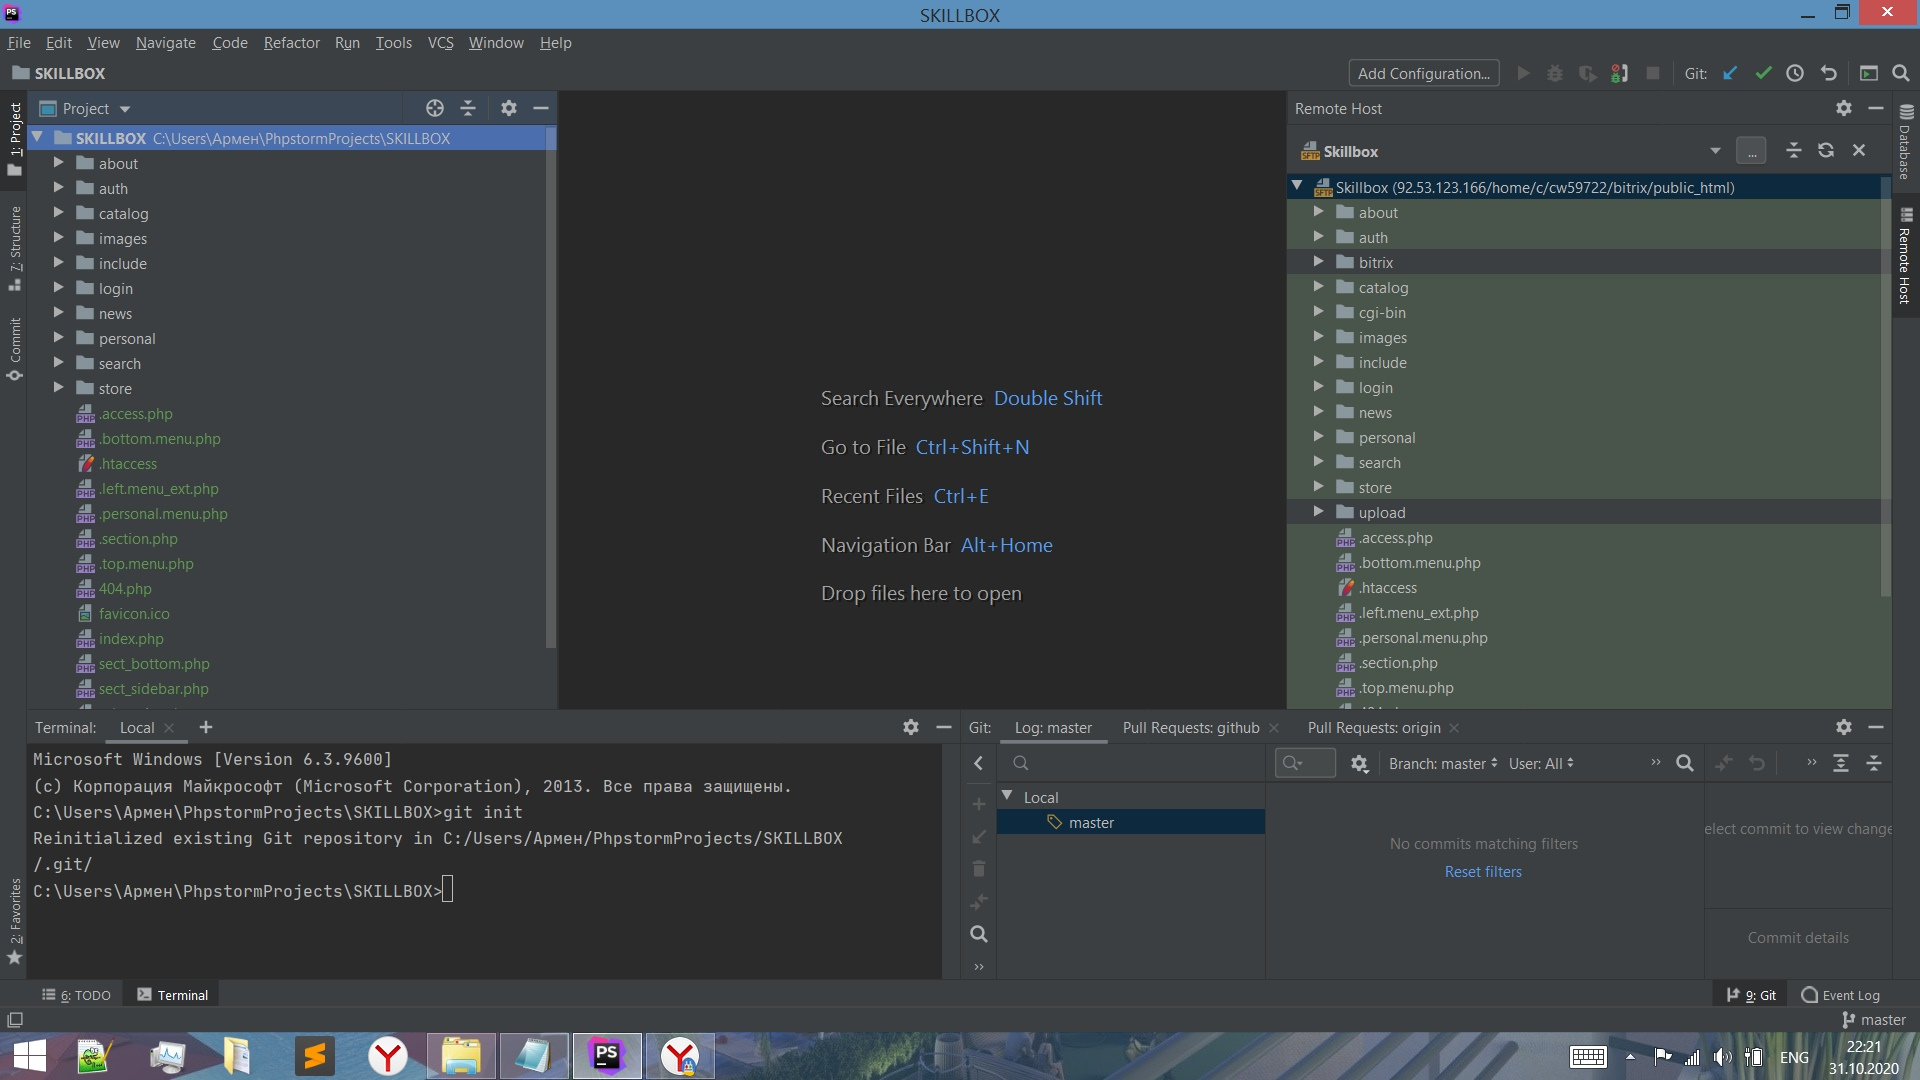This screenshot has height=1080, width=1920.
Task: Click the Run button icon in toolbar
Action: click(x=1524, y=74)
